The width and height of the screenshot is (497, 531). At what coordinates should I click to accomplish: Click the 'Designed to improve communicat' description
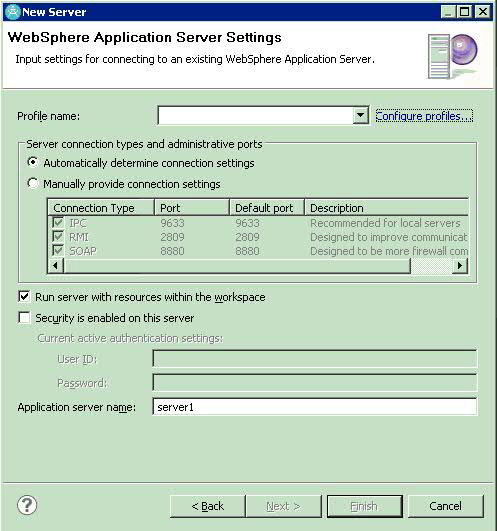[389, 237]
